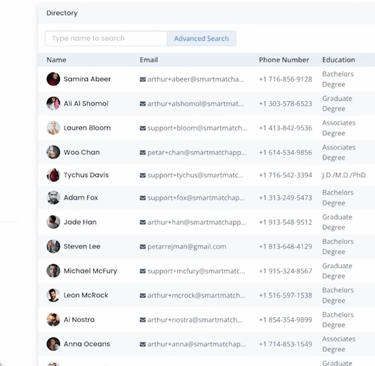Click the email starting support+bloom@smartmatch
Viewport: 375px width, 366px height.
(x=197, y=128)
